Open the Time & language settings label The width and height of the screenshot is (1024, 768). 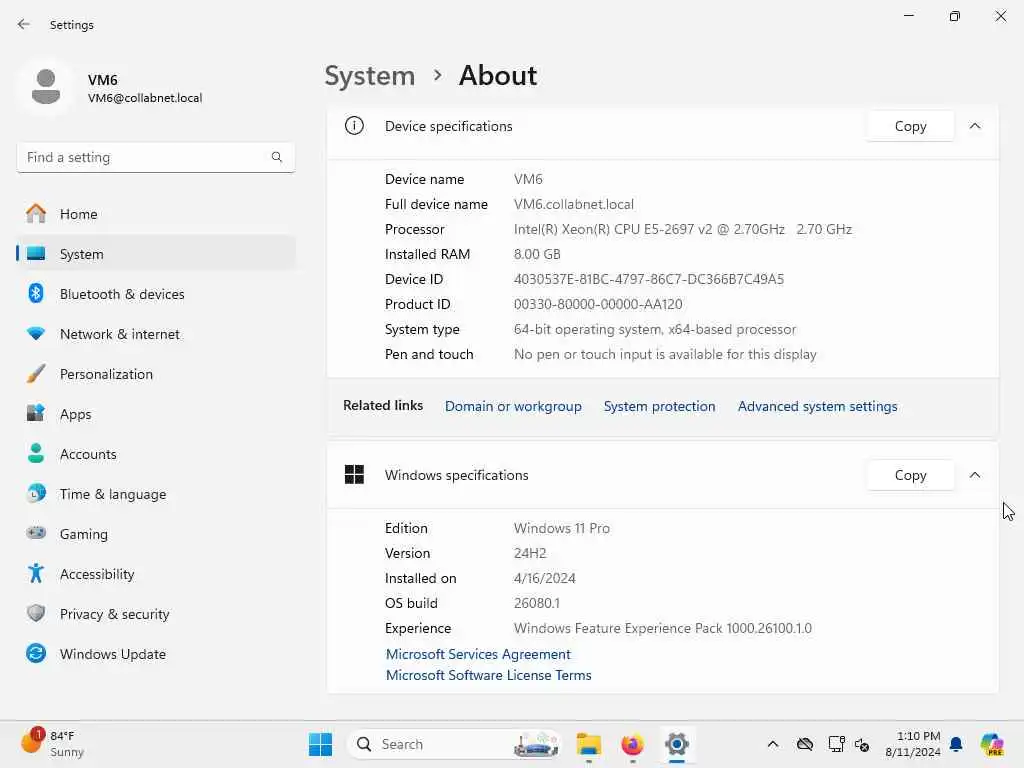[x=113, y=494]
